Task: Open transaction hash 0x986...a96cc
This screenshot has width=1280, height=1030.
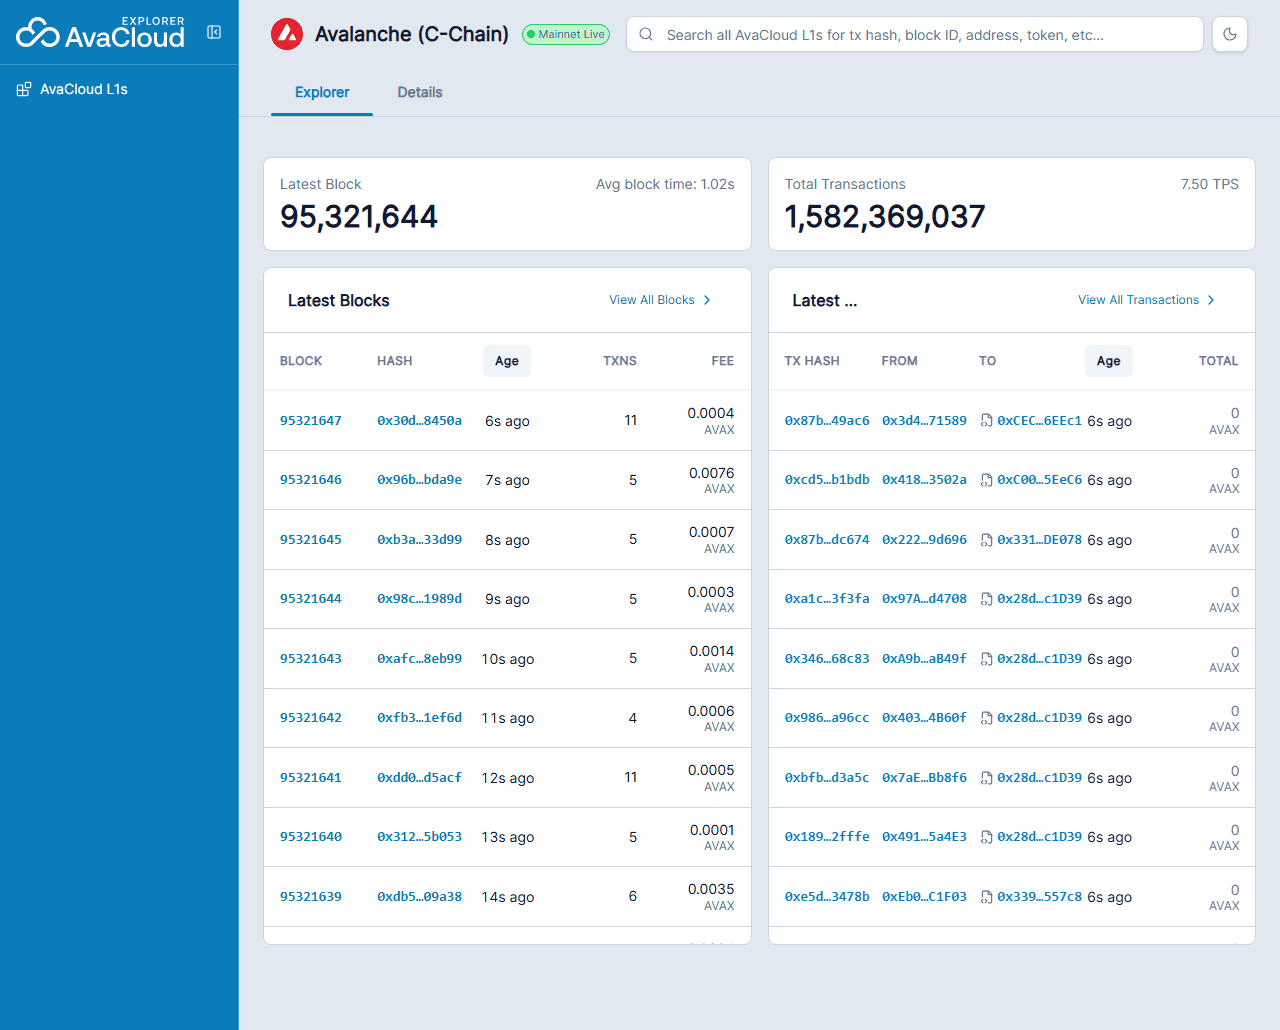Action: point(827,718)
